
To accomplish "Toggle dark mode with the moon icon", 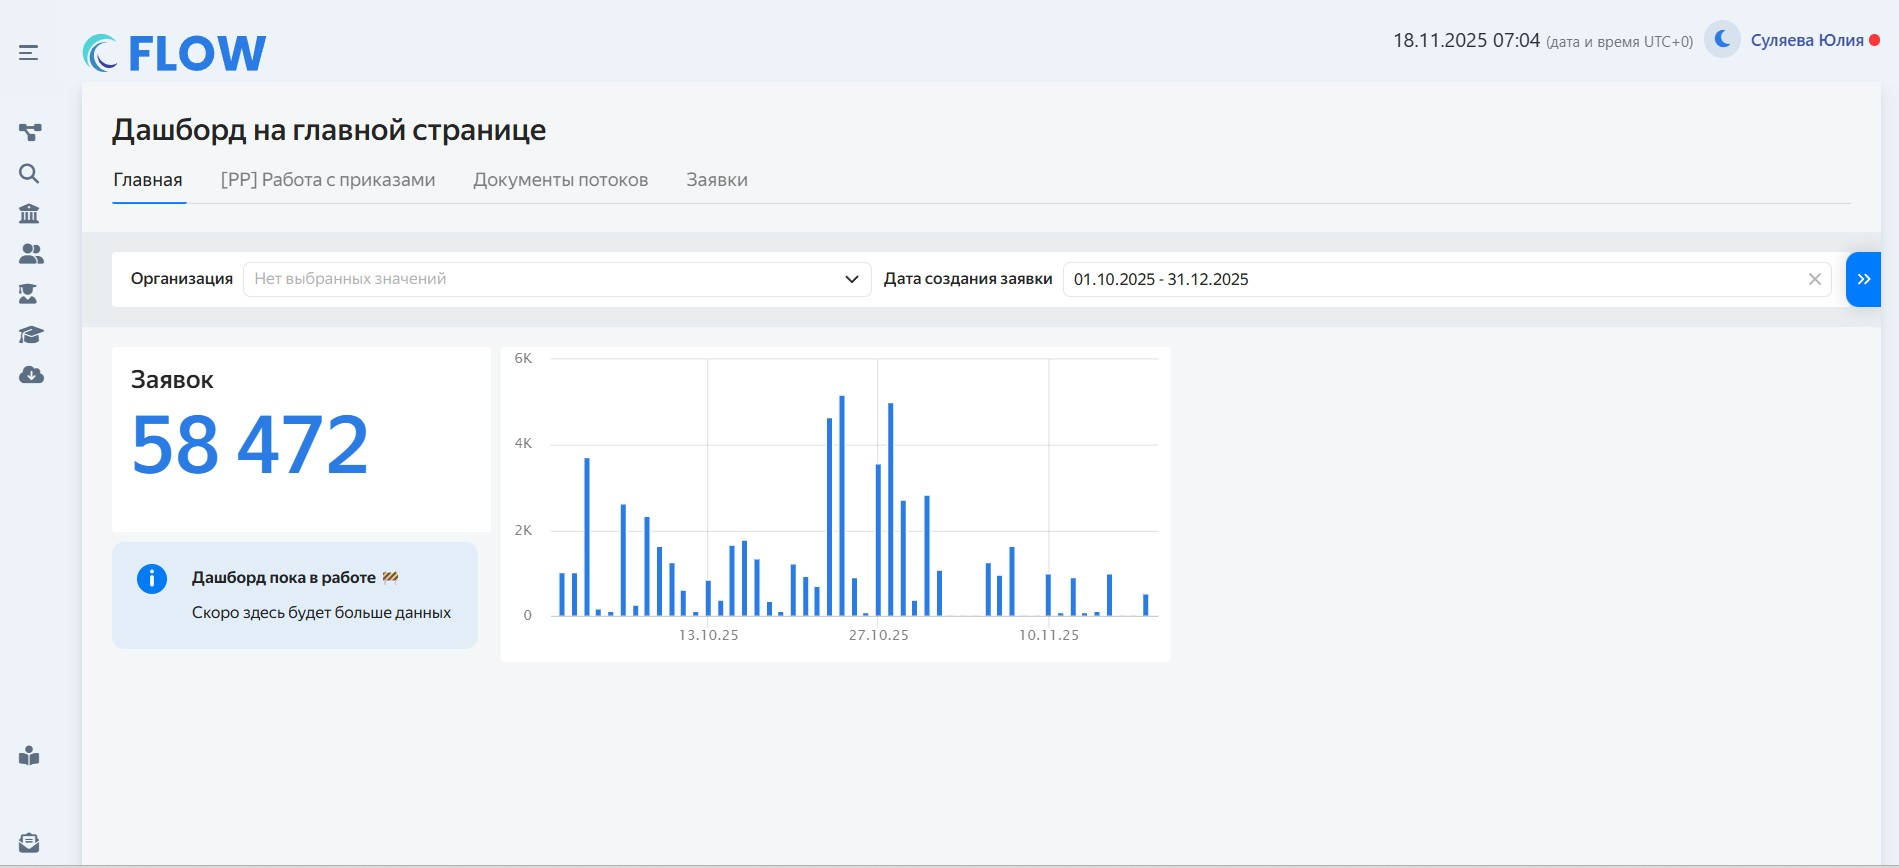I will [1722, 40].
